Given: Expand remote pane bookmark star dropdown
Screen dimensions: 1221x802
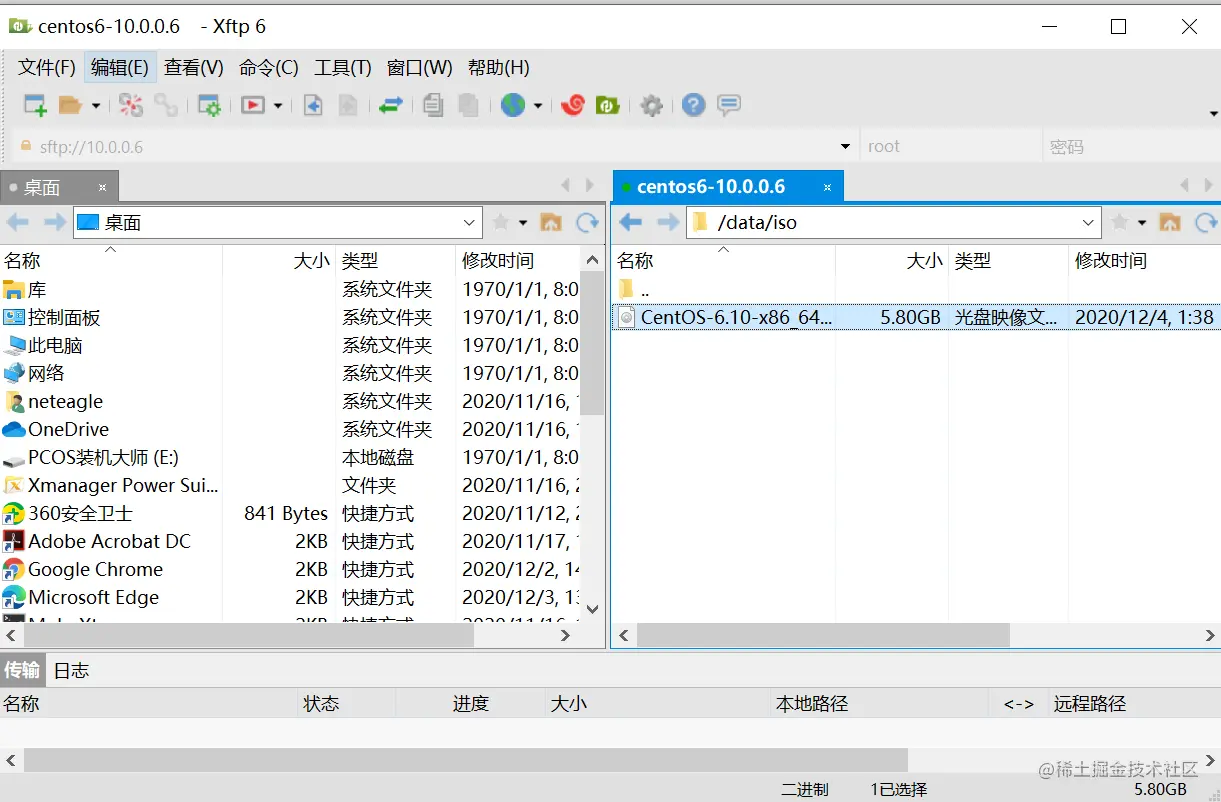Looking at the screenshot, I should click(x=1142, y=222).
